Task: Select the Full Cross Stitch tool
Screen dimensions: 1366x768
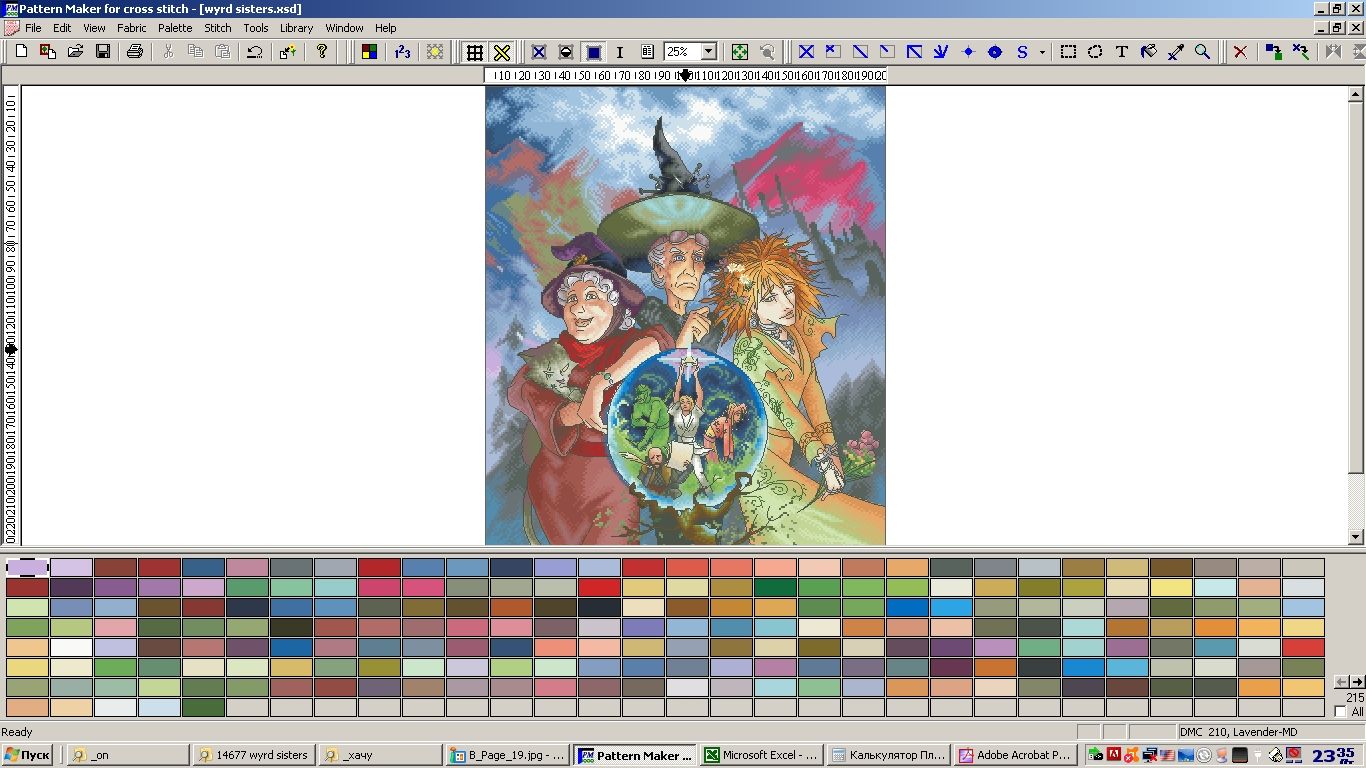Action: [806, 52]
